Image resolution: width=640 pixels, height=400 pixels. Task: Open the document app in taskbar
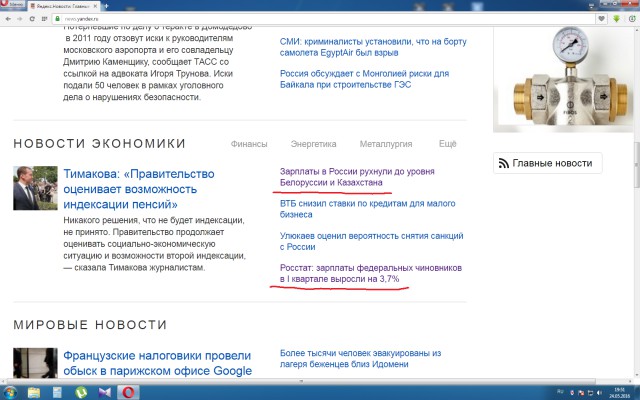click(x=57, y=393)
